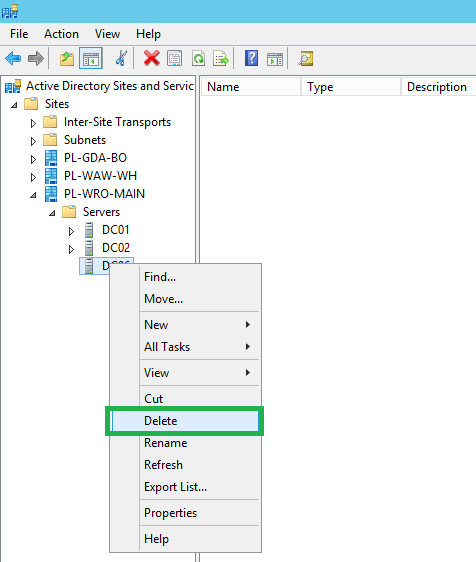Open the Help menu in menu bar
The image size is (476, 562).
pos(148,34)
